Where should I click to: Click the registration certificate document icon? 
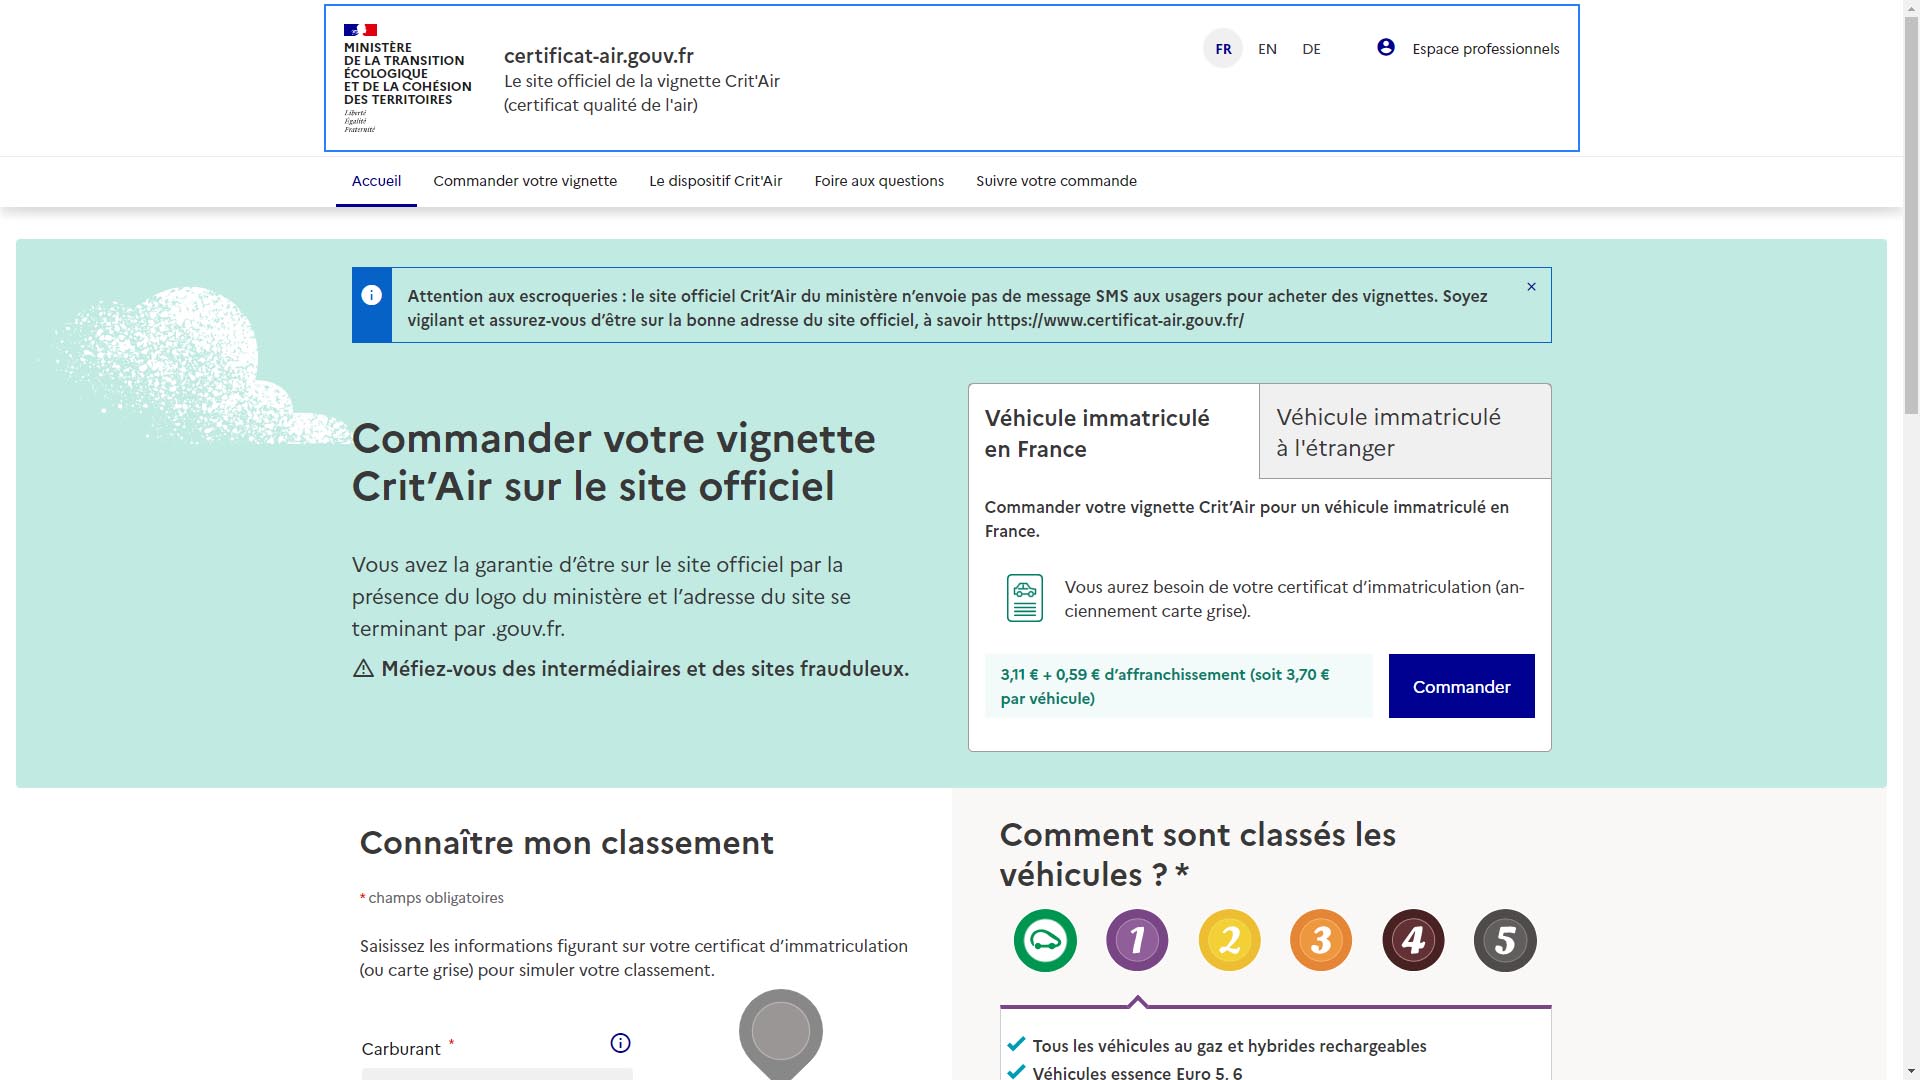pos(1024,598)
